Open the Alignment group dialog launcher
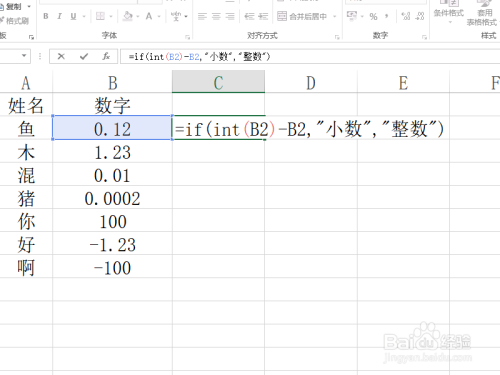The width and height of the screenshot is (500, 375). click(x=337, y=37)
